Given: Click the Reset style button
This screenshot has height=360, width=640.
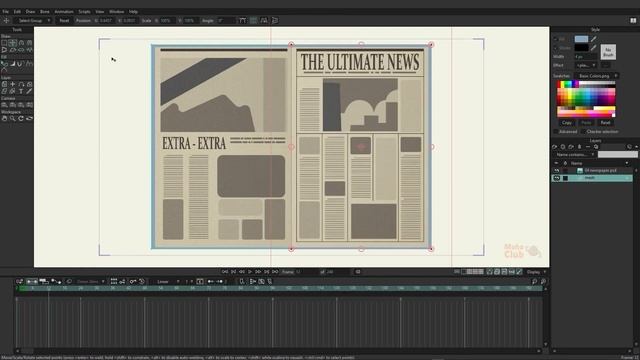Looking at the screenshot, I should pyautogui.click(x=605, y=123).
